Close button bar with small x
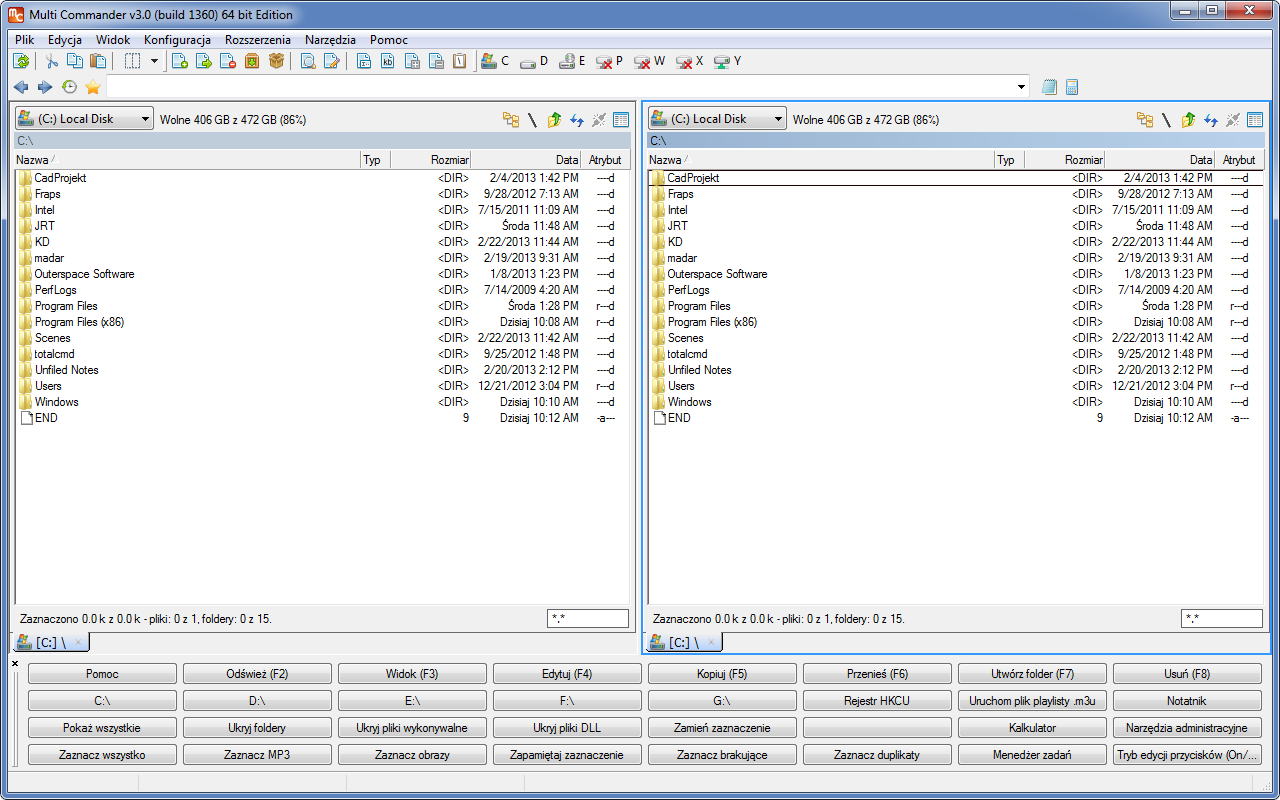The width and height of the screenshot is (1280, 800). tap(15, 663)
